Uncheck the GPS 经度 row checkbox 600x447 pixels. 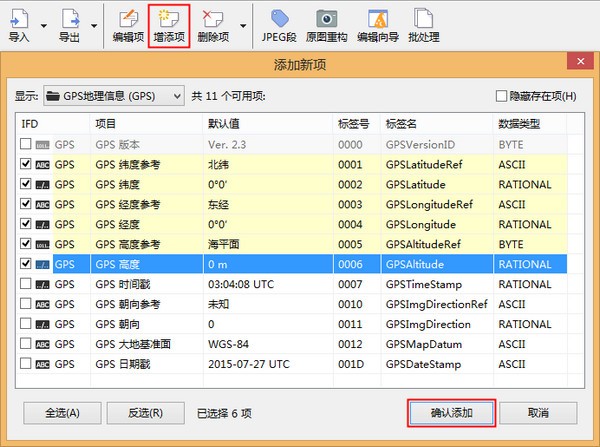pos(26,224)
